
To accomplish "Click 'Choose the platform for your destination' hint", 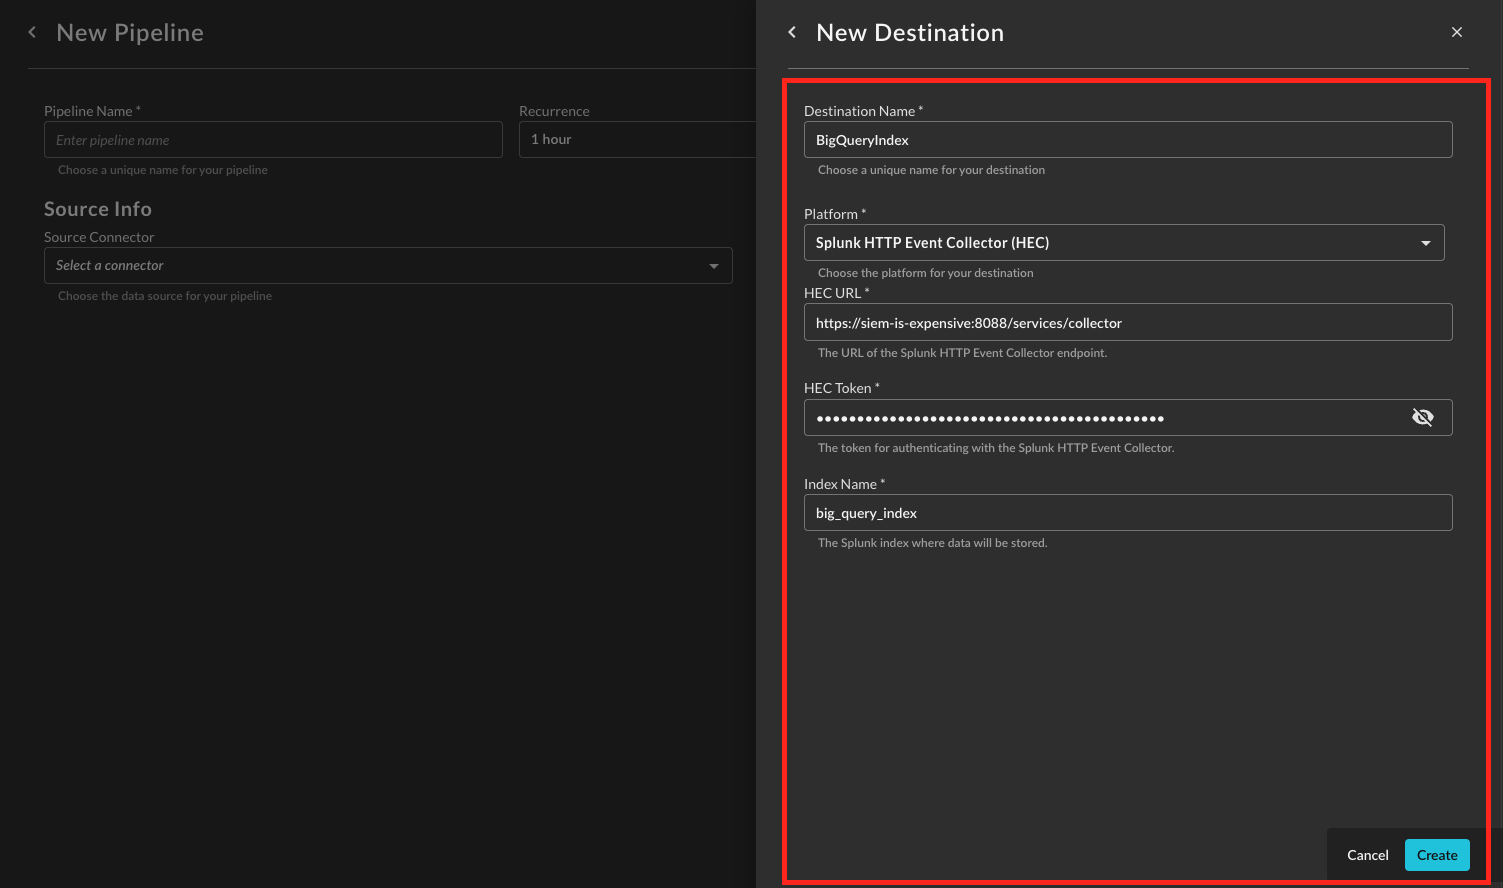I will point(925,273).
